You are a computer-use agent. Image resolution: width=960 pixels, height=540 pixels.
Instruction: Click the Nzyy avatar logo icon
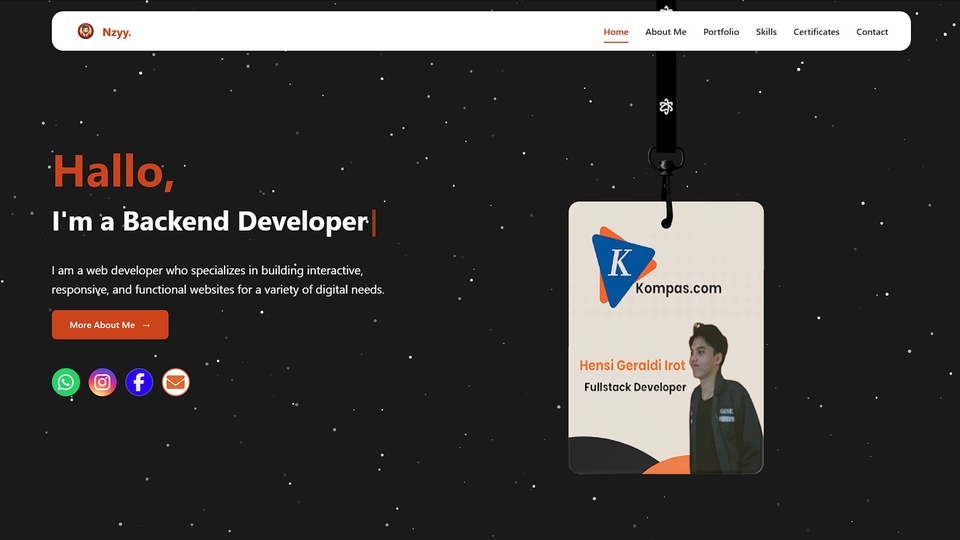(x=86, y=32)
